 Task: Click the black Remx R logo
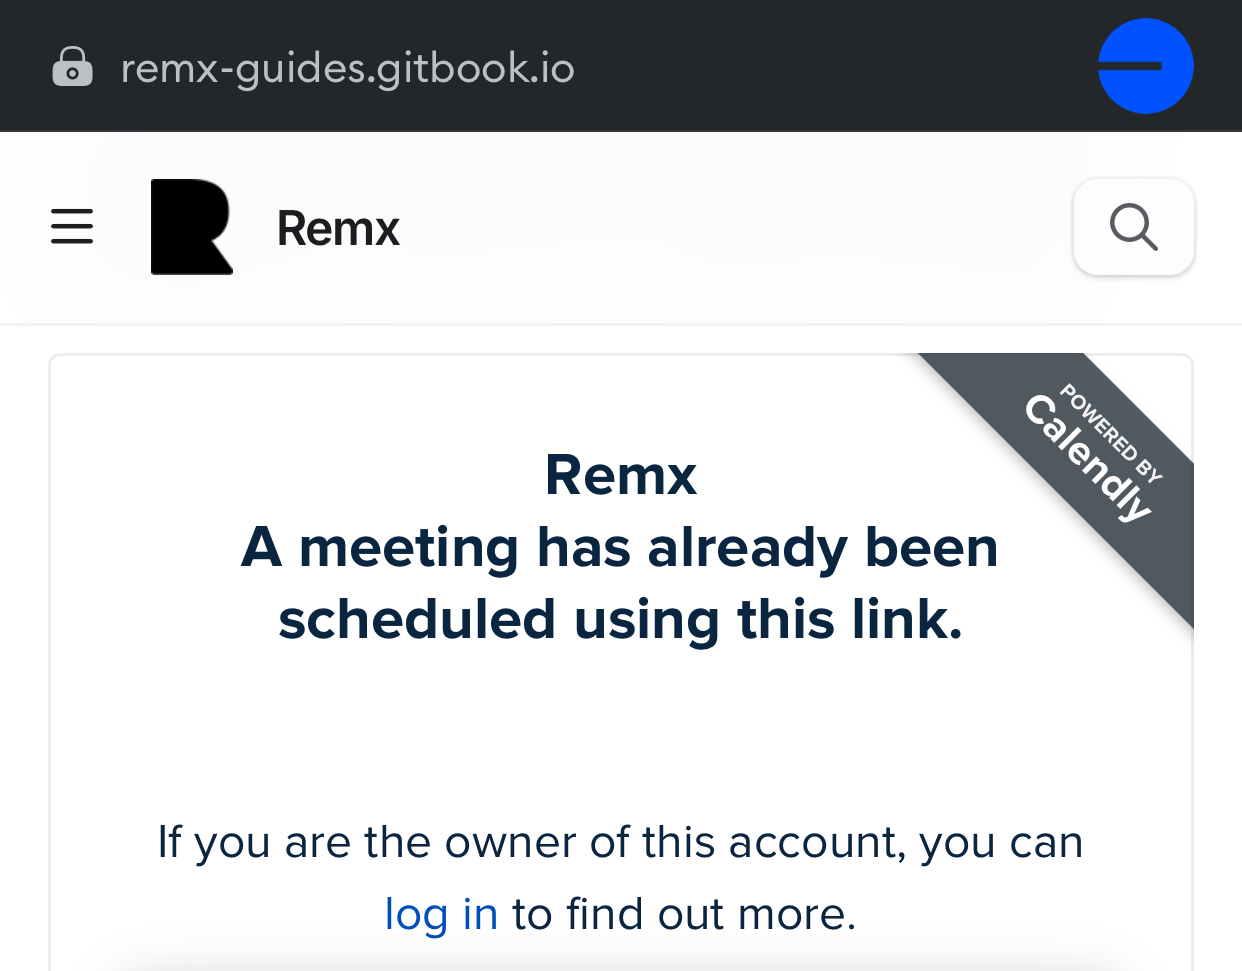[x=191, y=227]
